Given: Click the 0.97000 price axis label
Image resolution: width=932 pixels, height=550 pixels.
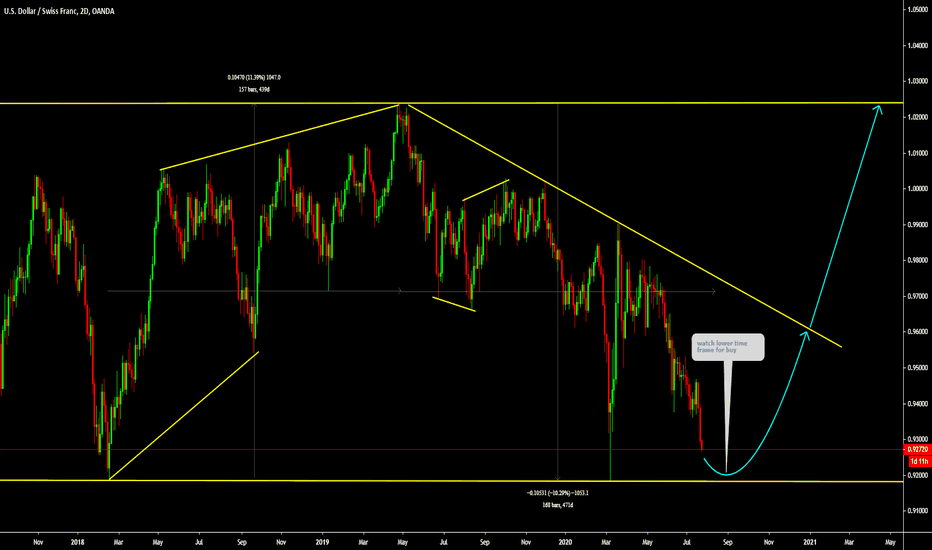Looking at the screenshot, I should pyautogui.click(x=918, y=296).
